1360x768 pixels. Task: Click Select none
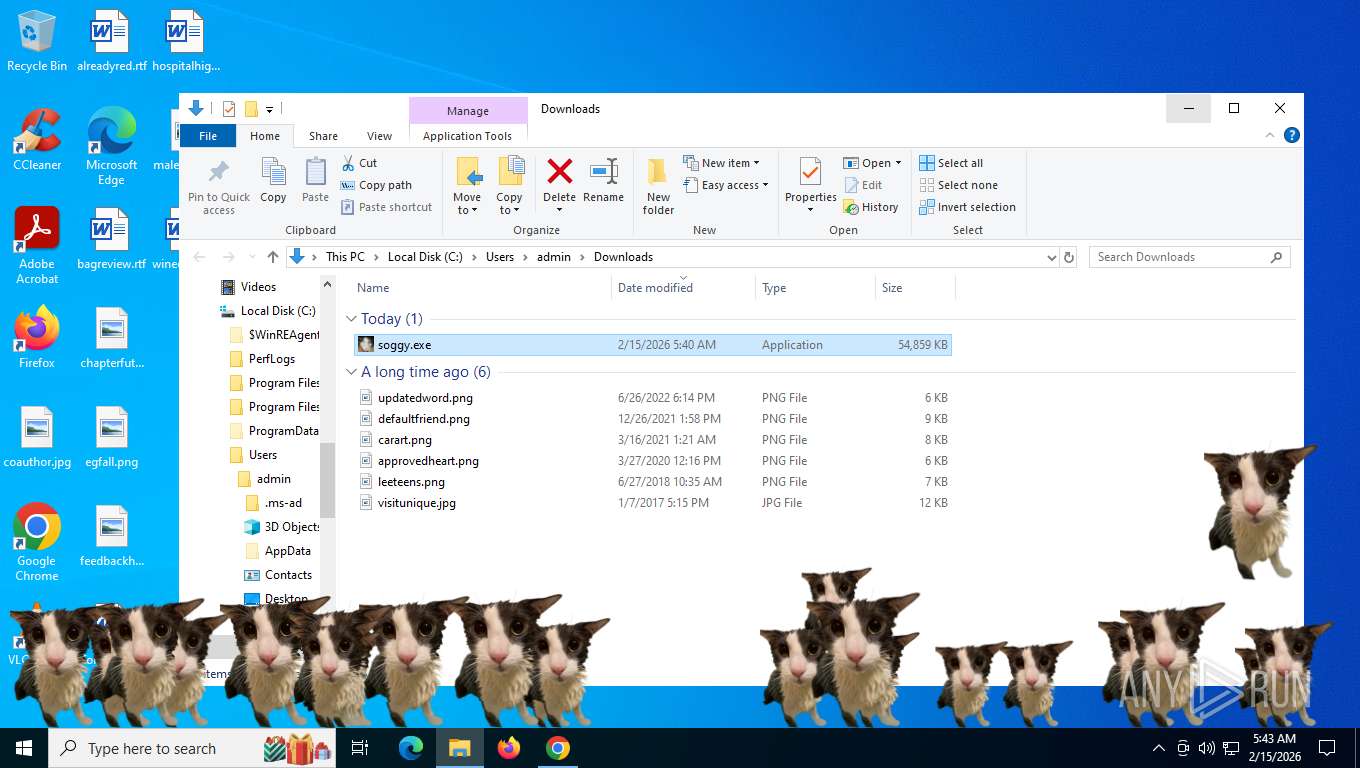(x=958, y=185)
